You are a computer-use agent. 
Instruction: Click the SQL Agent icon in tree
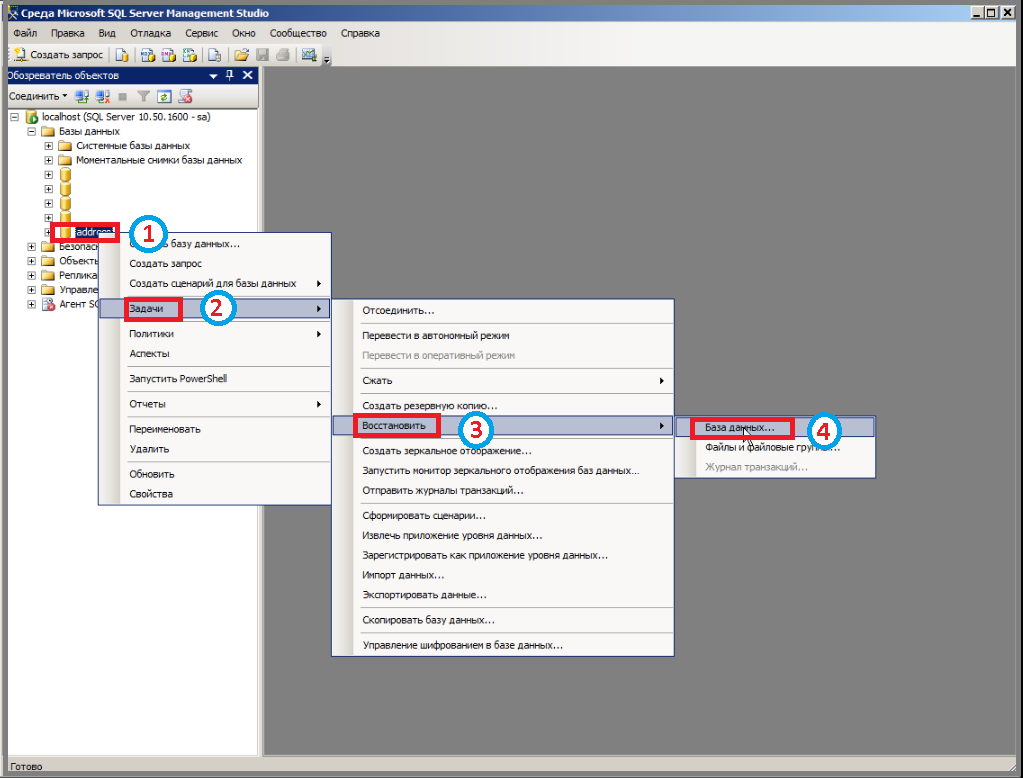(48, 304)
